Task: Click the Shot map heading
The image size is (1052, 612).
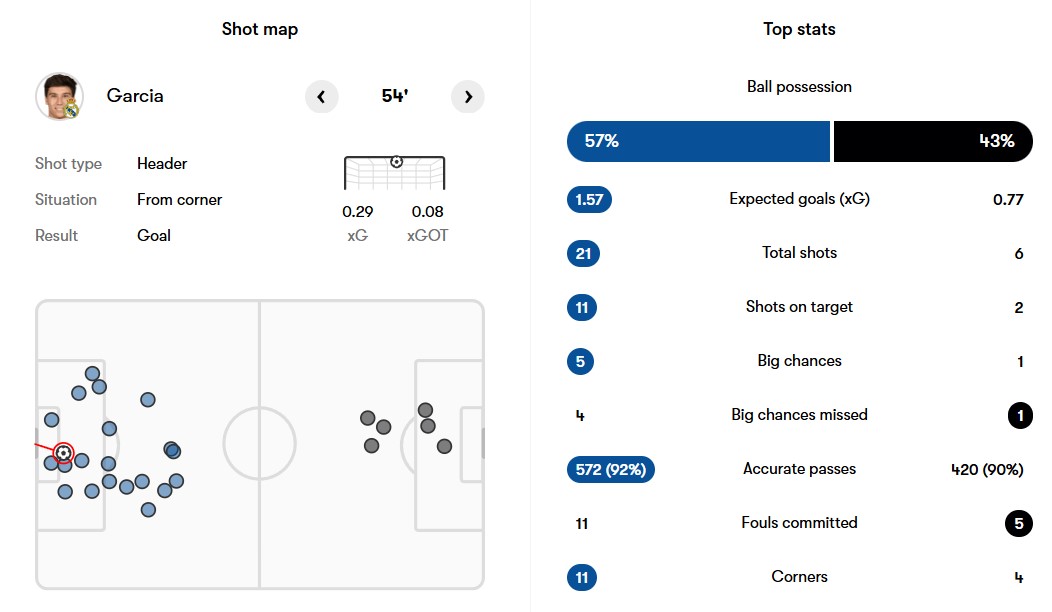Action: pos(260,29)
